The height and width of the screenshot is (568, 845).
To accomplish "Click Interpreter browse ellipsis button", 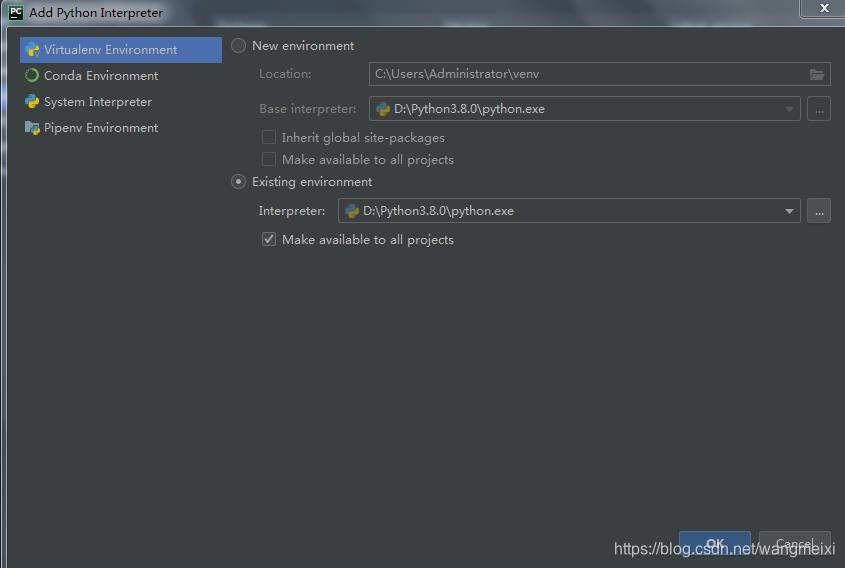I will pyautogui.click(x=819, y=211).
